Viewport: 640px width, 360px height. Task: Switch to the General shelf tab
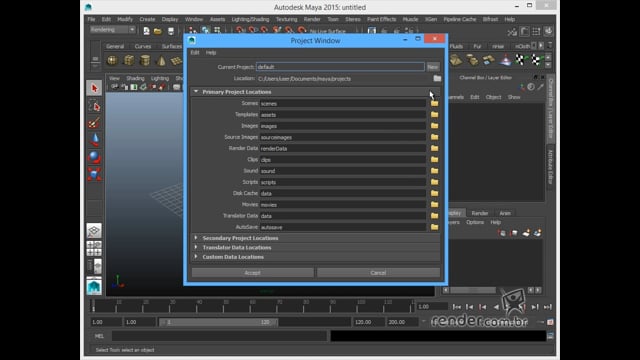(x=115, y=47)
